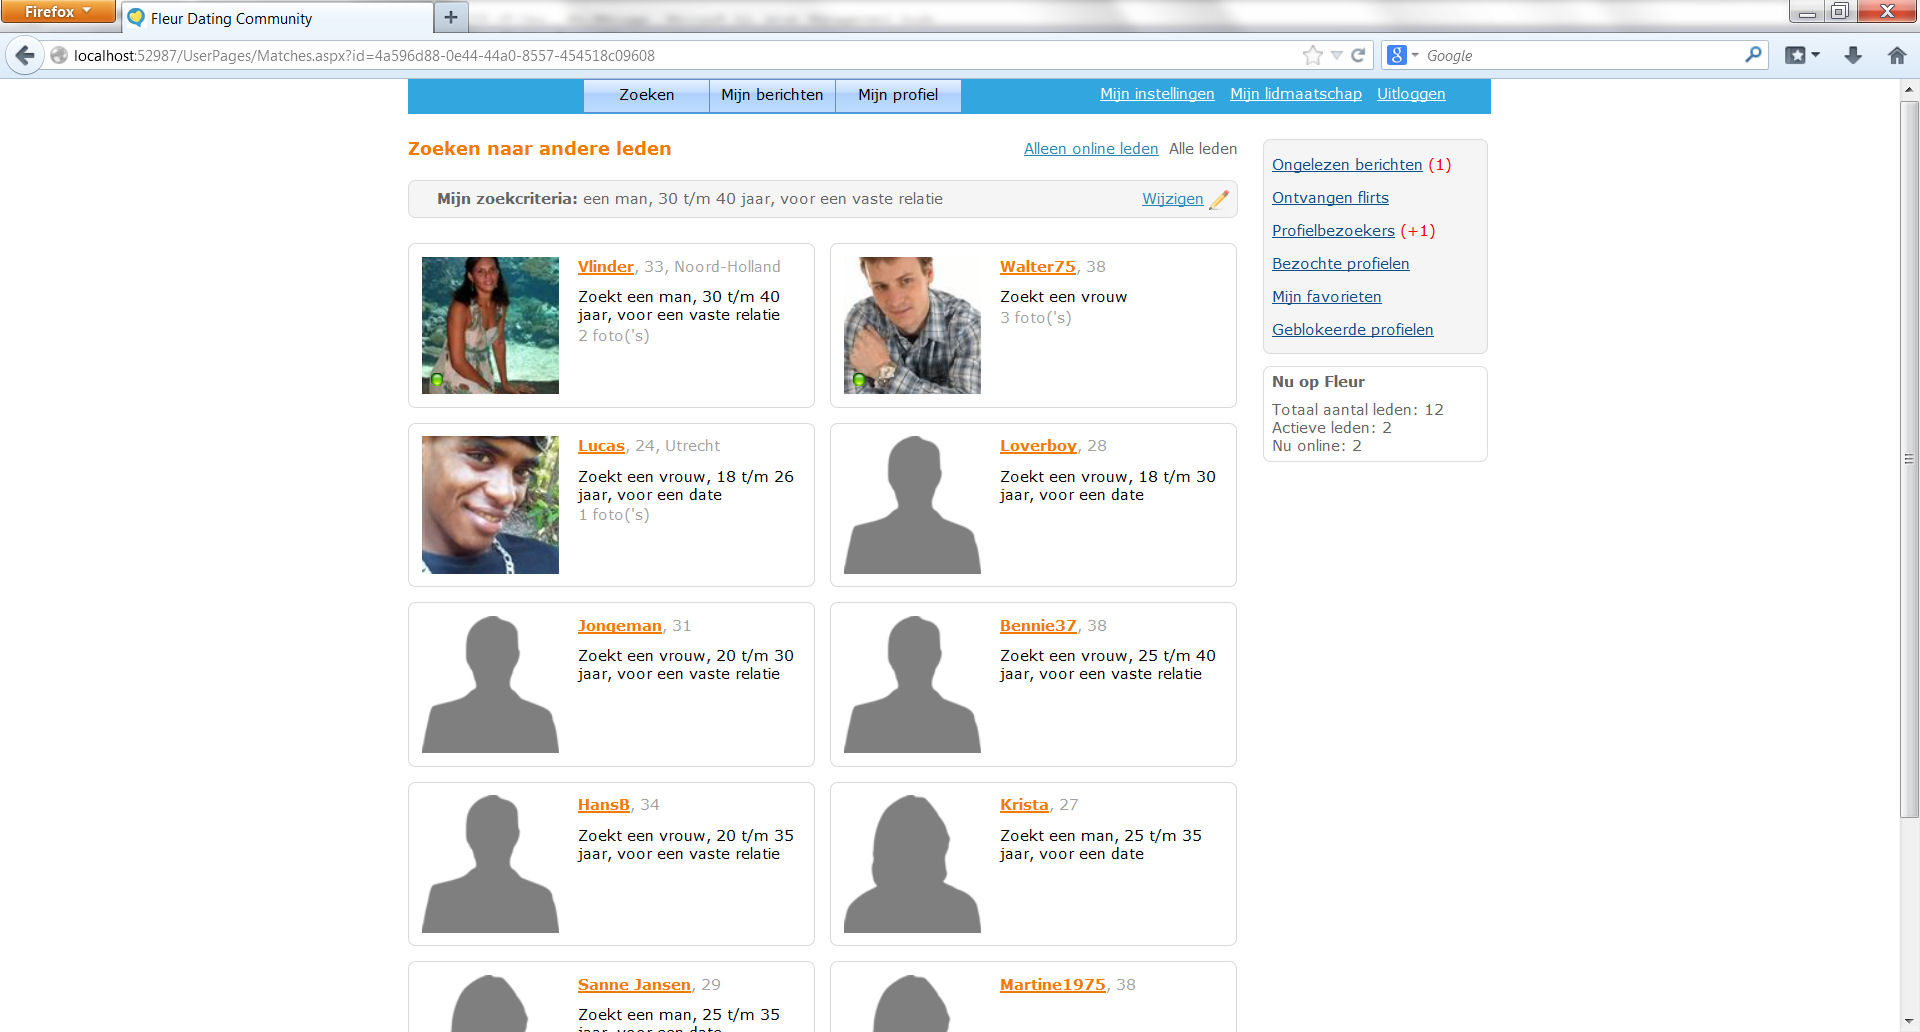Viewport: 1920px width, 1032px height.
Task: Open Sanne Jansen's profile name link
Action: tap(634, 985)
